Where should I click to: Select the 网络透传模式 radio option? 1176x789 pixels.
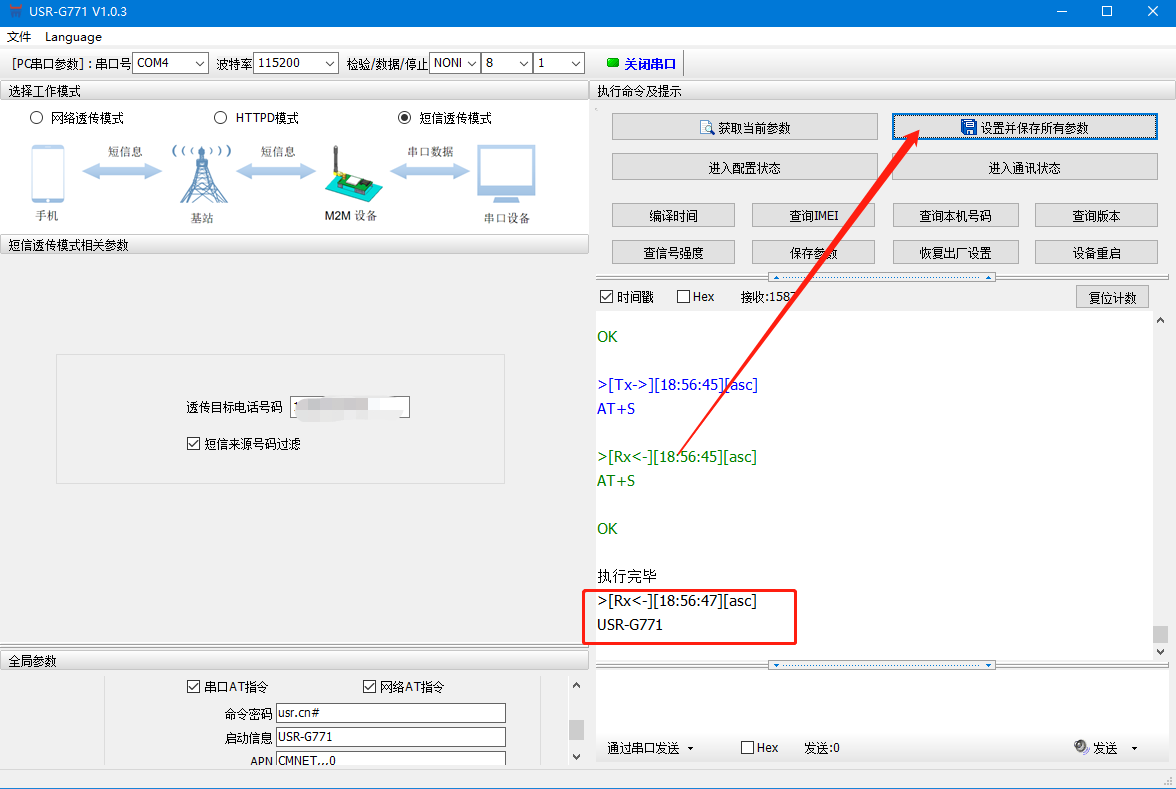37,118
